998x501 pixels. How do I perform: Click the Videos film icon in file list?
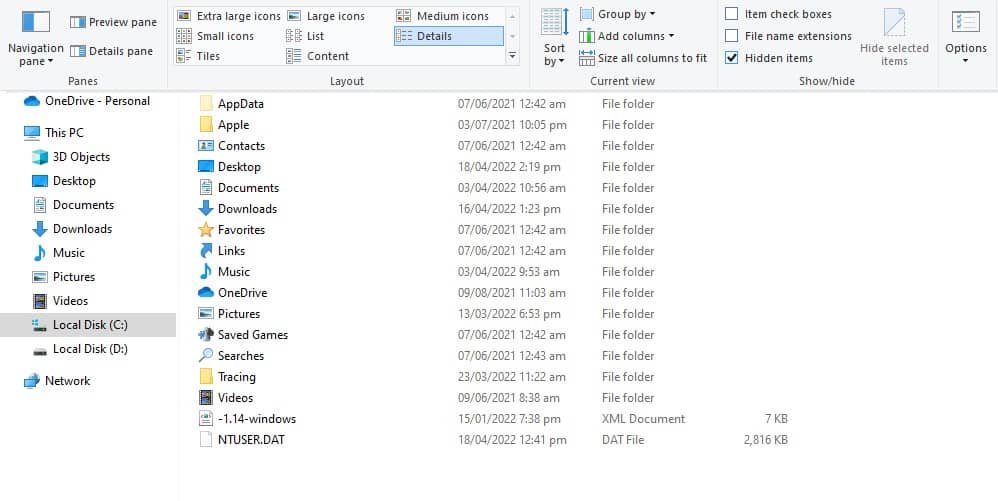click(x=206, y=398)
